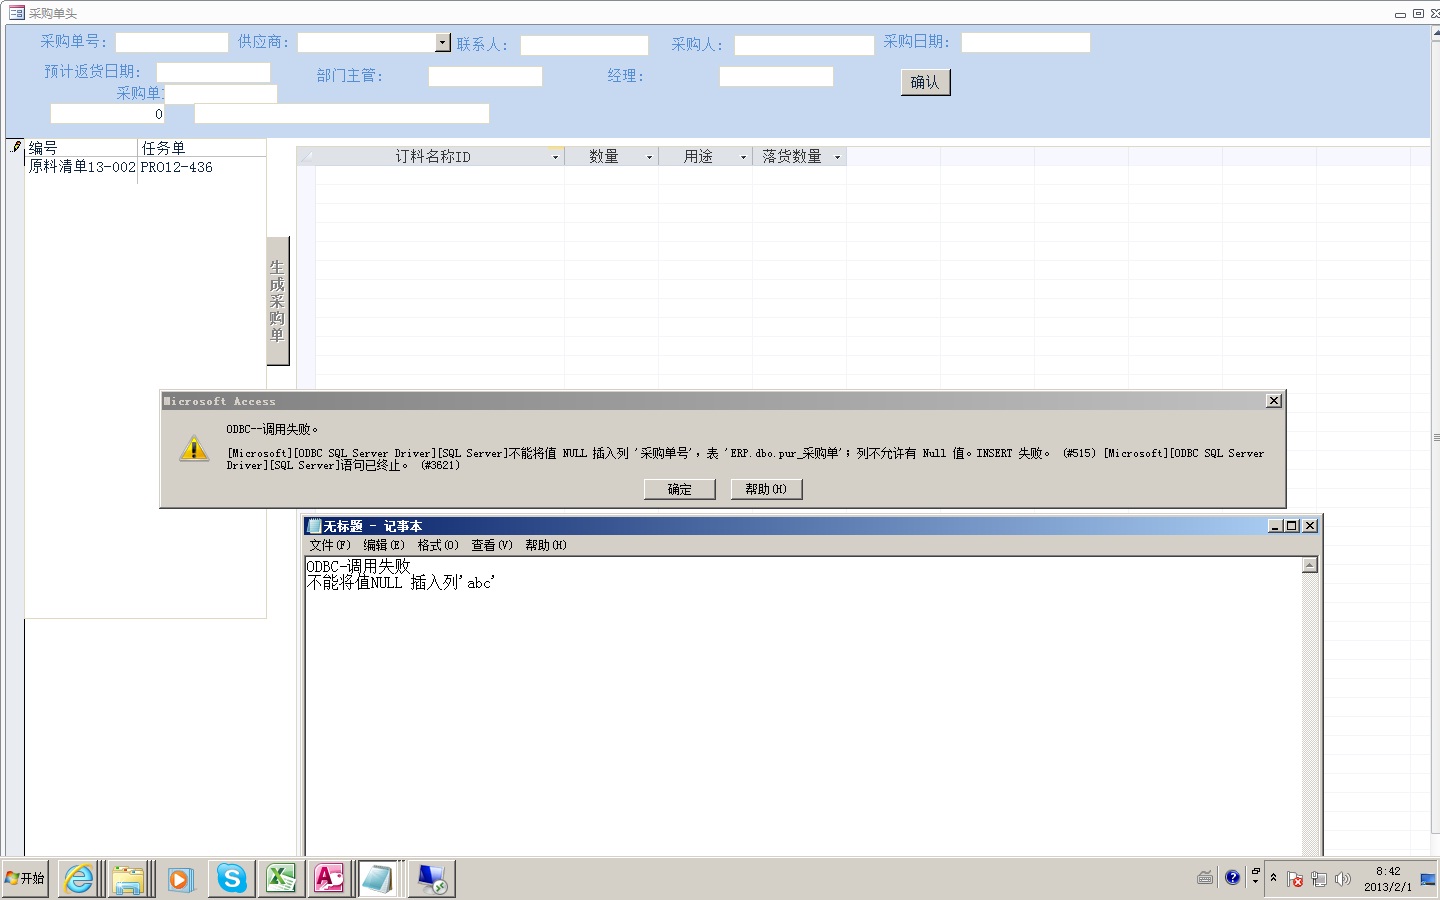Click the field containing the value 0
The image size is (1440, 900).
(108, 114)
